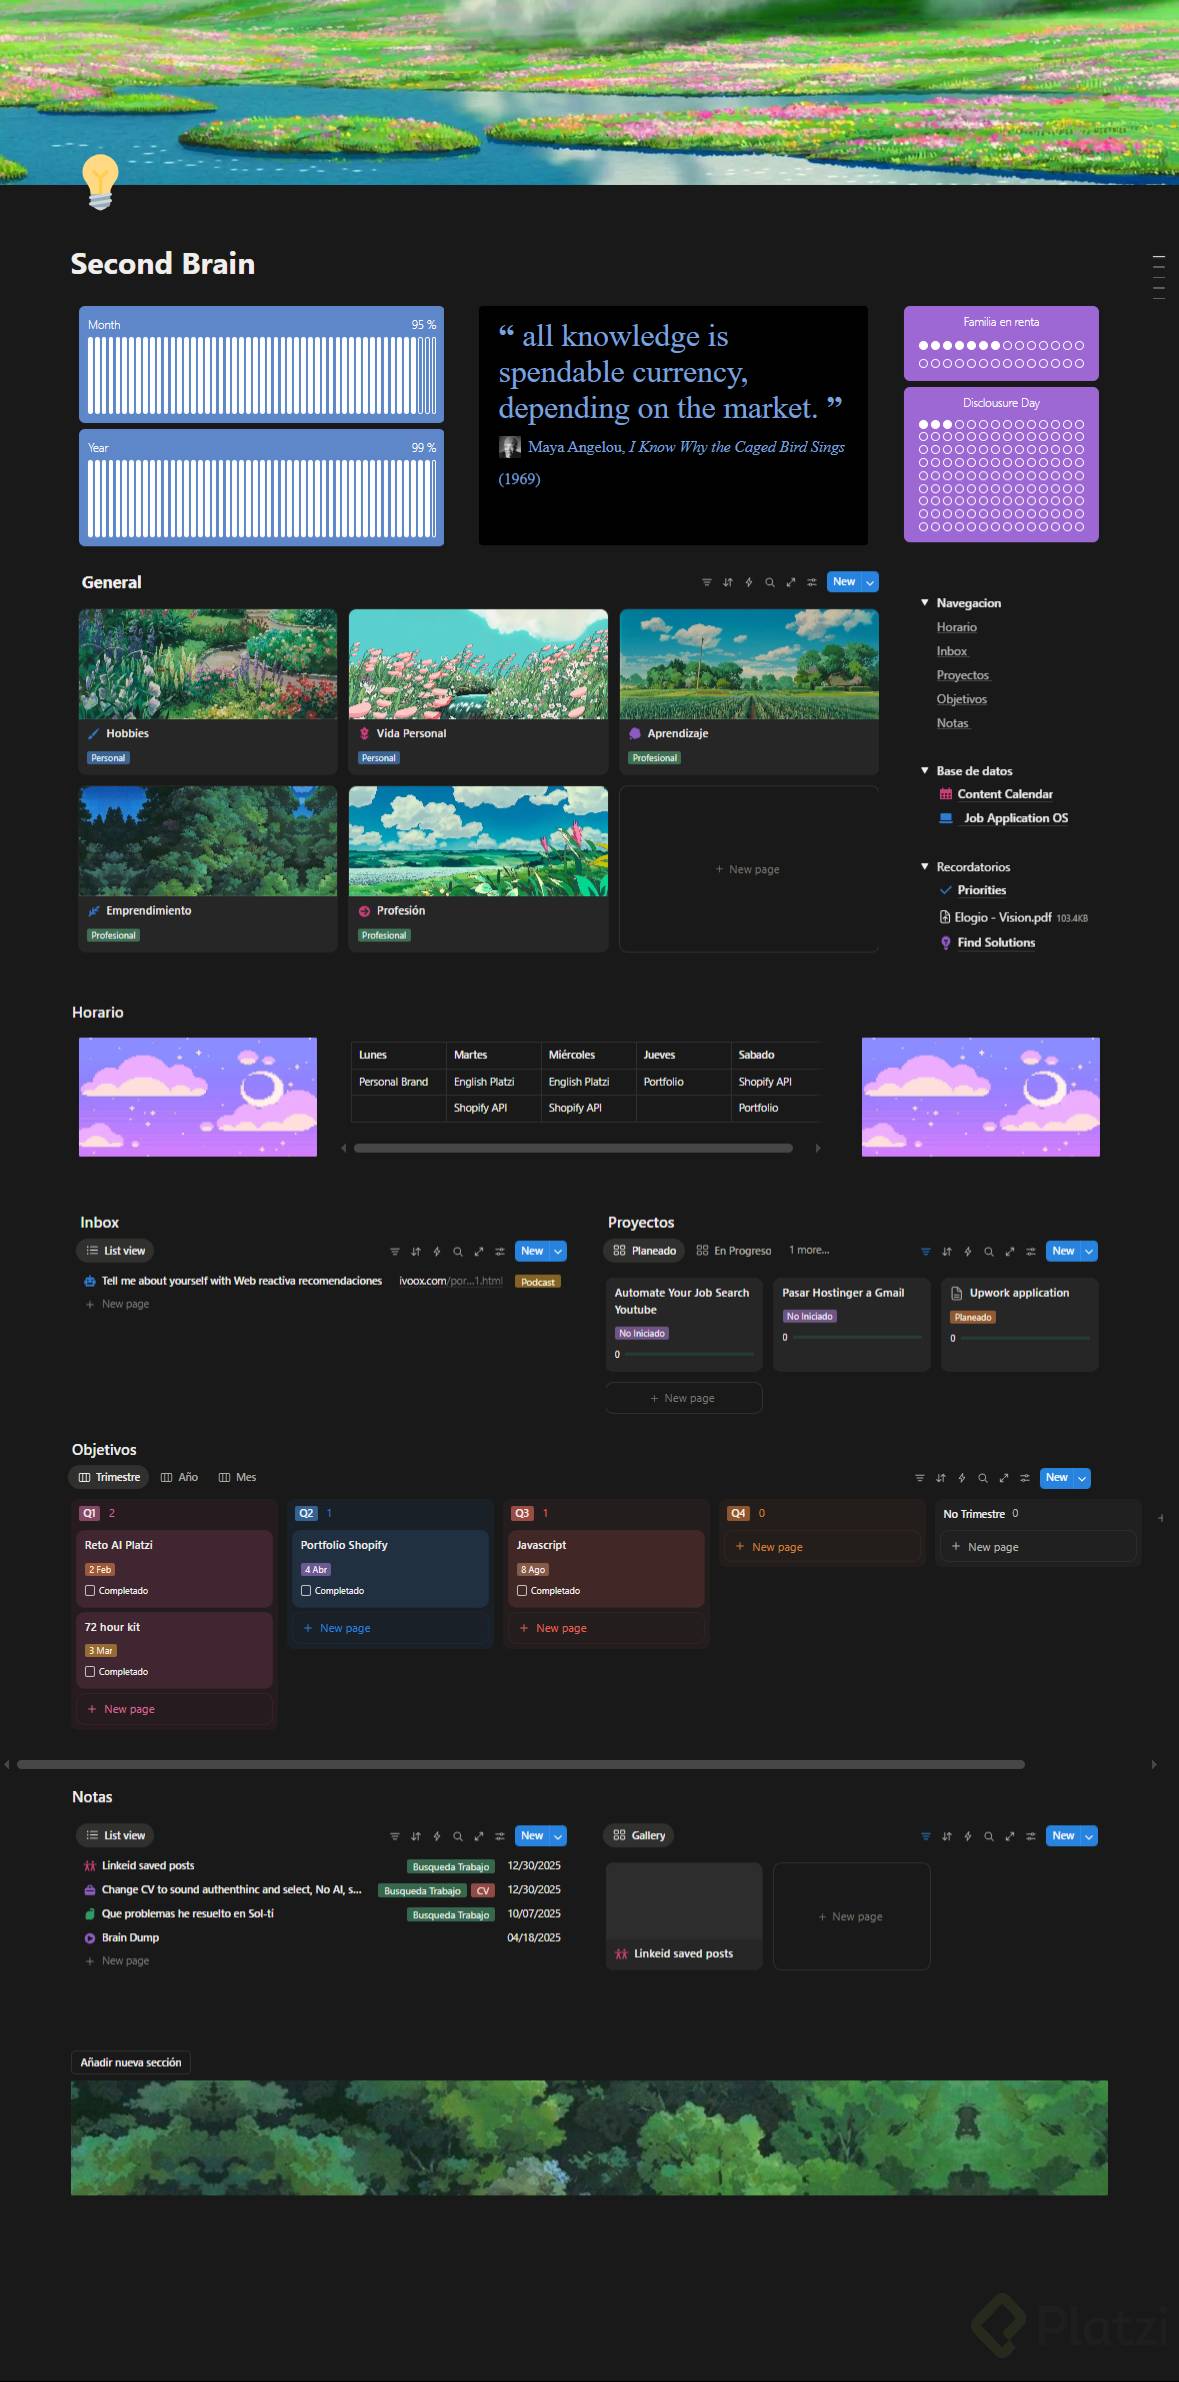Viewport: 1179px width, 2382px height.
Task: Open the Vida Personal gallery card
Action: click(478, 691)
